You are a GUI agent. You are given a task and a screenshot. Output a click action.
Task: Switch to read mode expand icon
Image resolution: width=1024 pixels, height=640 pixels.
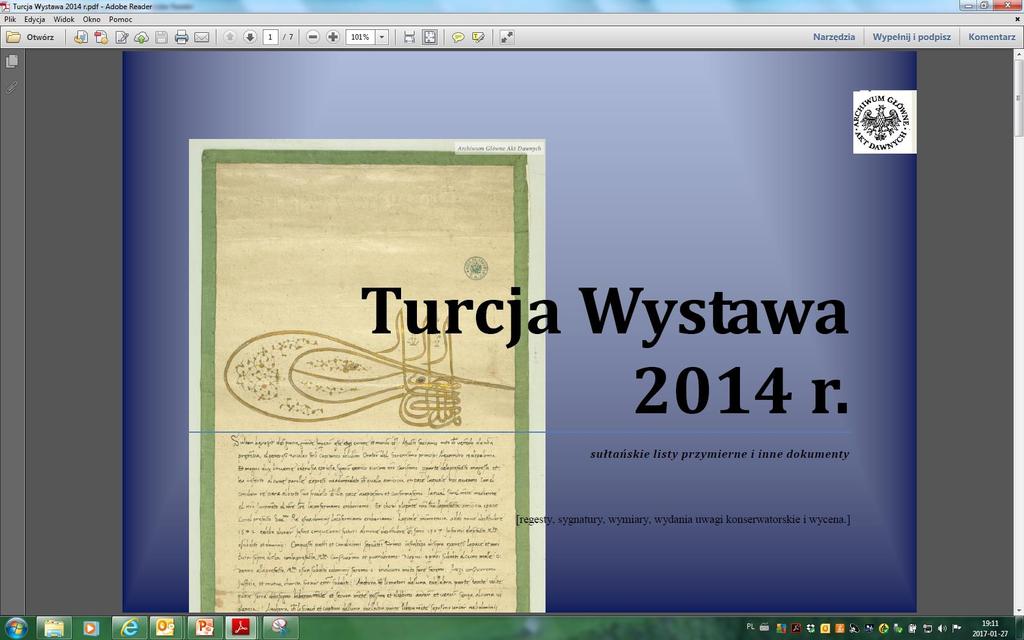pyautogui.click(x=507, y=37)
